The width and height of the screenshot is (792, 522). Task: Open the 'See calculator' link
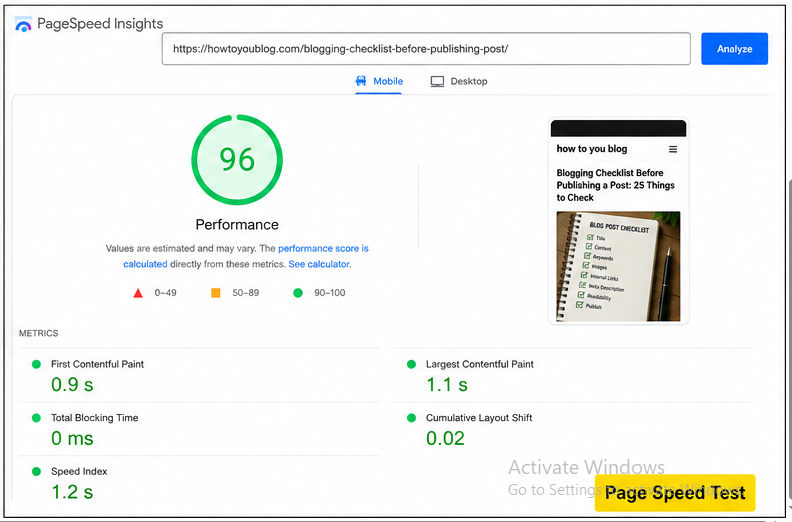point(319,264)
